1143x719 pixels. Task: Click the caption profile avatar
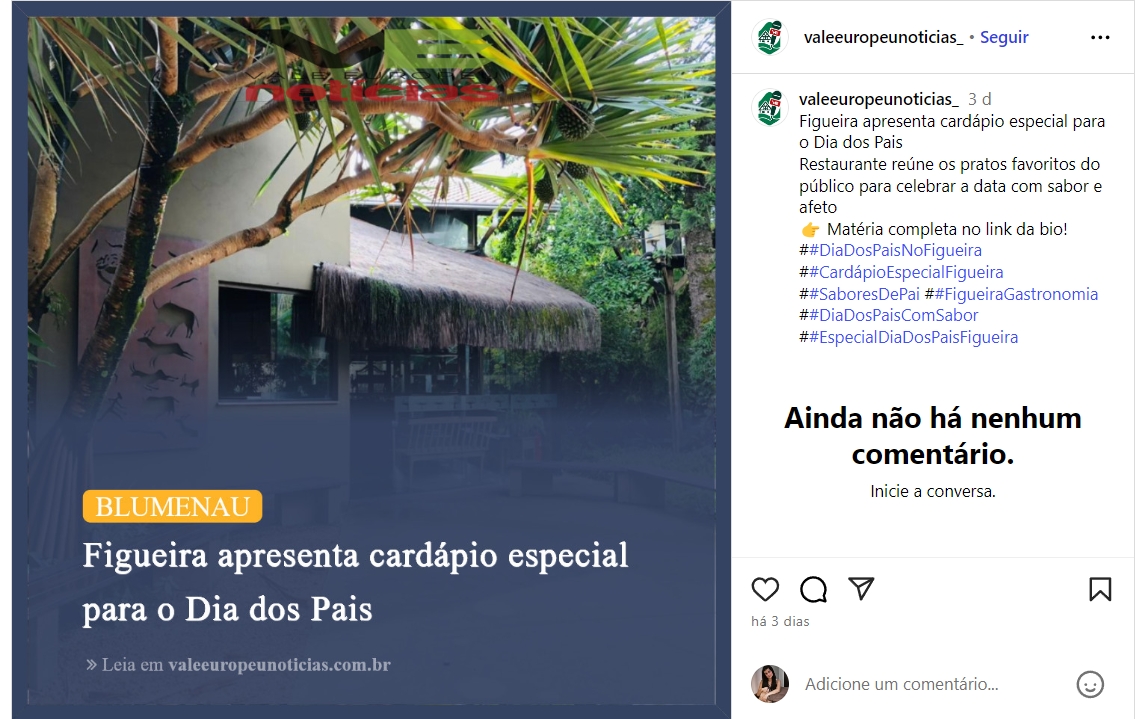click(770, 108)
